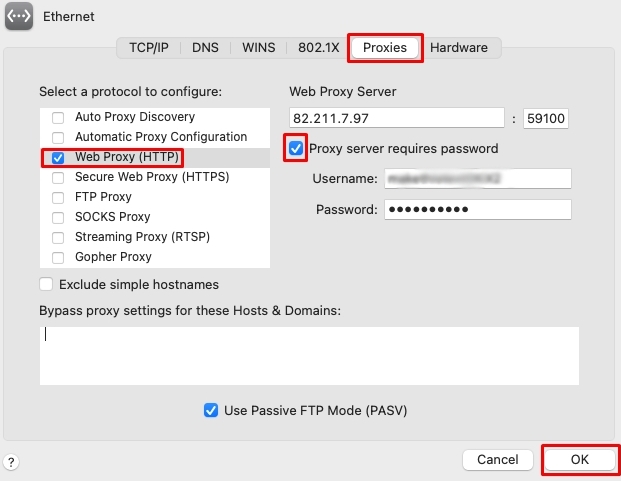Enable Secure Web Proxy (HTTPS) checkbox
Viewport: 621px width, 481px height.
(x=58, y=177)
